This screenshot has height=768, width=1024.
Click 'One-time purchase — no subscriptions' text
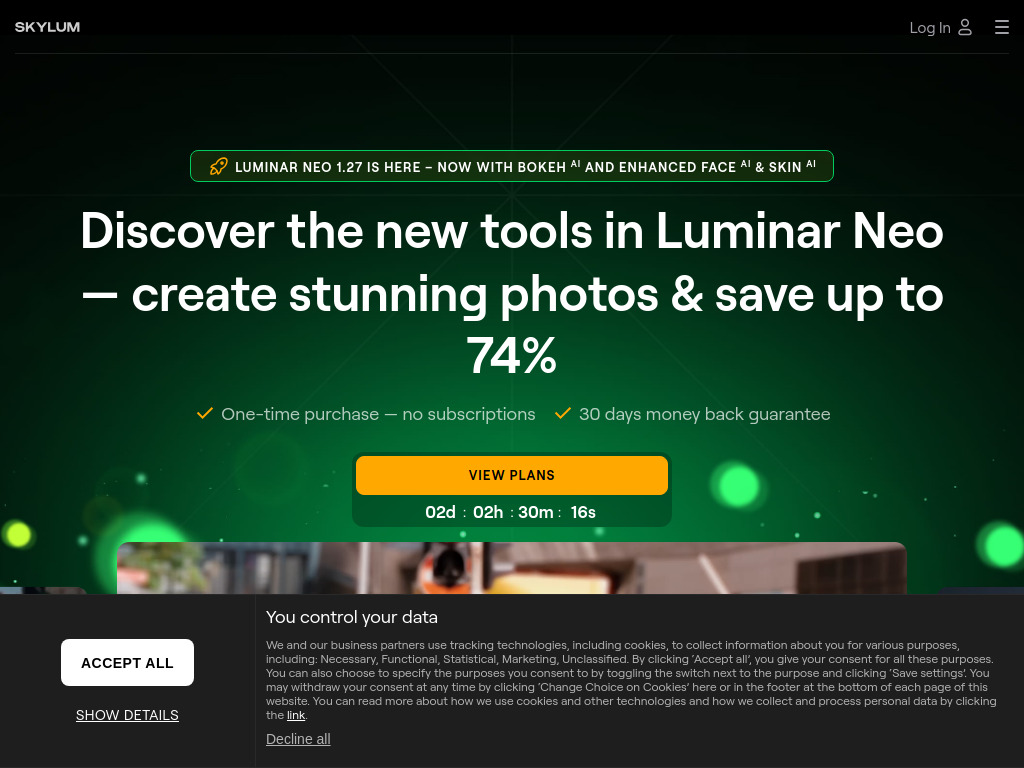pyautogui.click(x=378, y=414)
